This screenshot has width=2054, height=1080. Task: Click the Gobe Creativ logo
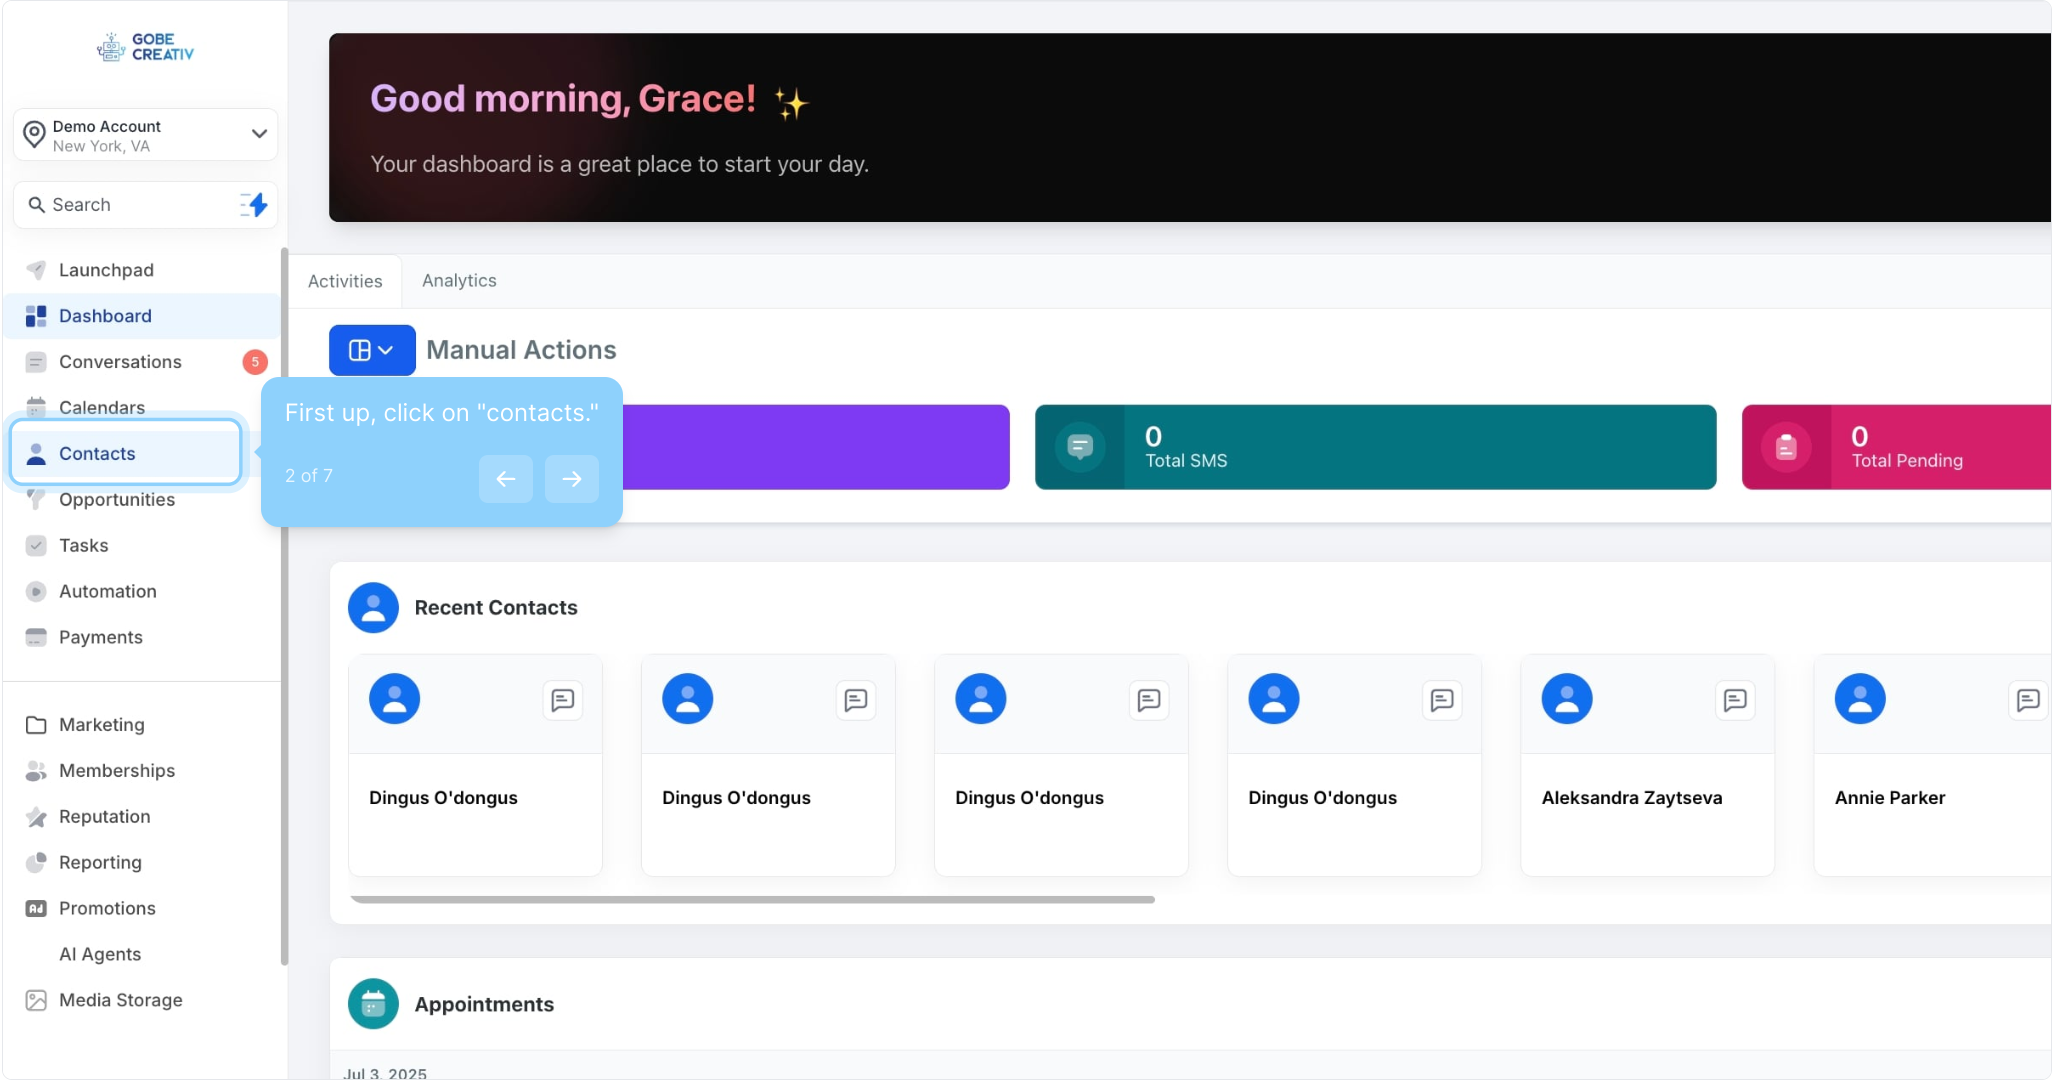(146, 47)
